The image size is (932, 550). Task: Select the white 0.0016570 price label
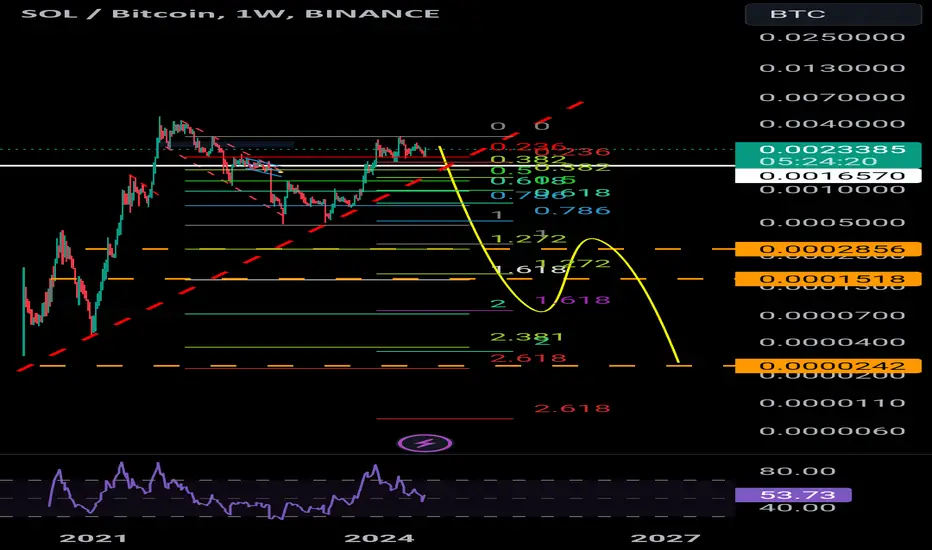tap(828, 175)
